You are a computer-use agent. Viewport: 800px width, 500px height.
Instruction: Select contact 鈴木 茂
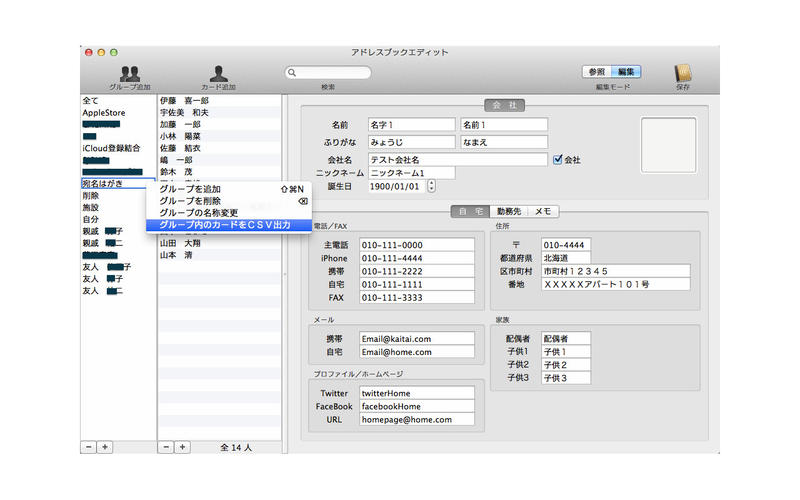[219, 172]
